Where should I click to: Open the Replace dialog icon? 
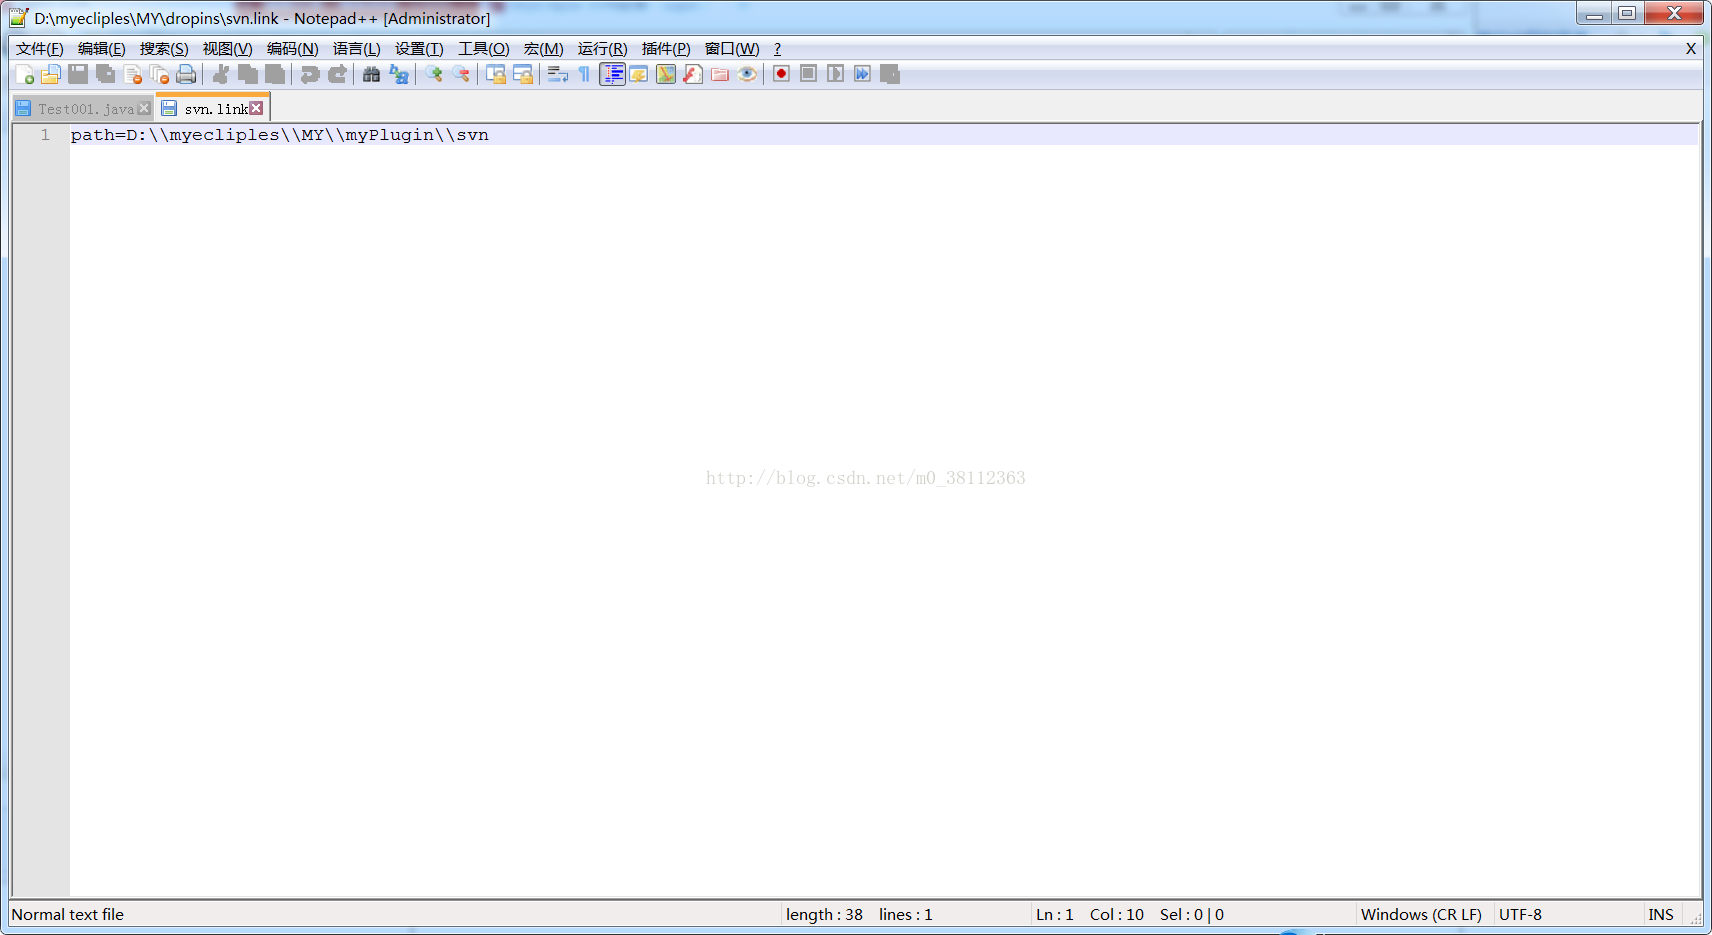(399, 74)
